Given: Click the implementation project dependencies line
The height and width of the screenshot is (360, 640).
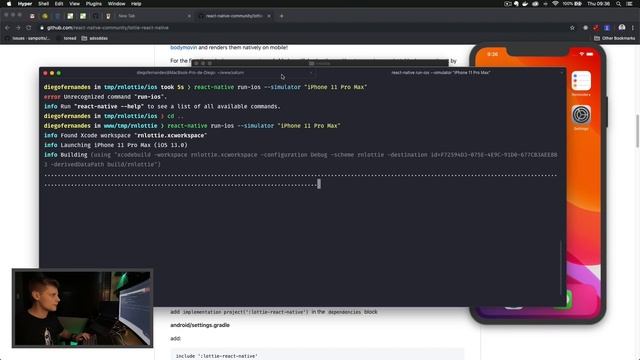Looking at the screenshot, I should coord(274,312).
